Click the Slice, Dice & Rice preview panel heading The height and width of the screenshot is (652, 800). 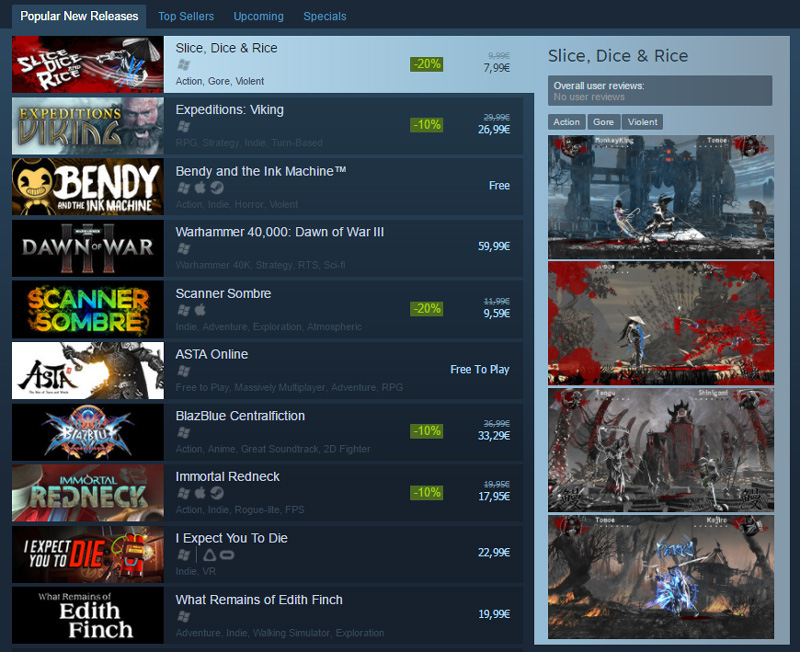click(x=618, y=56)
